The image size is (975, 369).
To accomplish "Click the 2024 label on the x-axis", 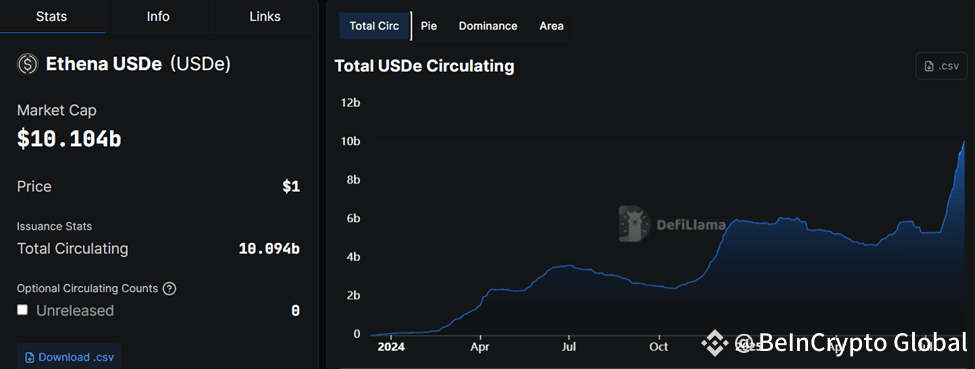I will coord(391,347).
